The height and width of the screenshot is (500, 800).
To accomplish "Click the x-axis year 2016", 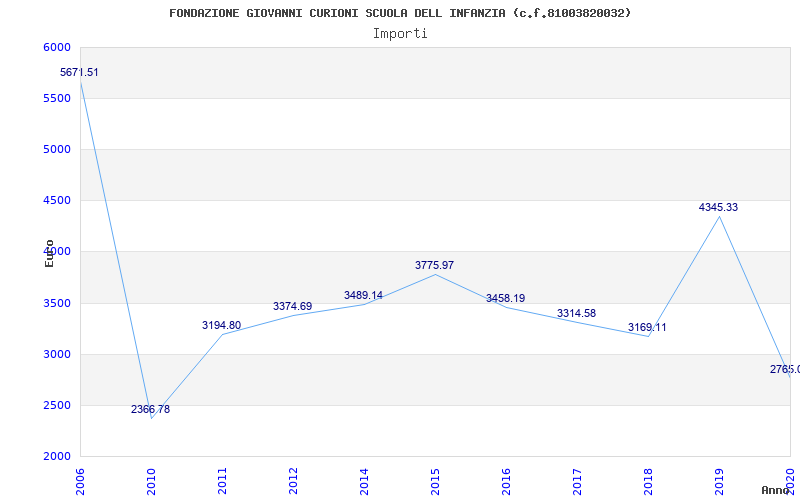I will click(506, 482).
